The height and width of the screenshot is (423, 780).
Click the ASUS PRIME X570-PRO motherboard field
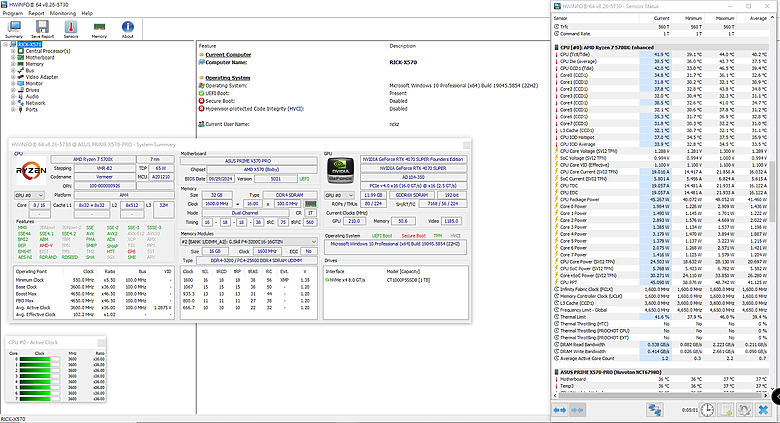click(x=248, y=161)
